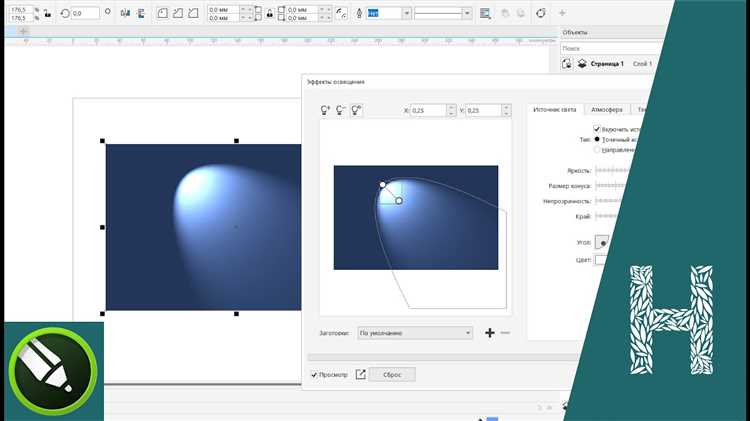Image resolution: width=750 pixels, height=421 pixels.
Task: Click the light source position handle in preview
Action: coord(382,184)
